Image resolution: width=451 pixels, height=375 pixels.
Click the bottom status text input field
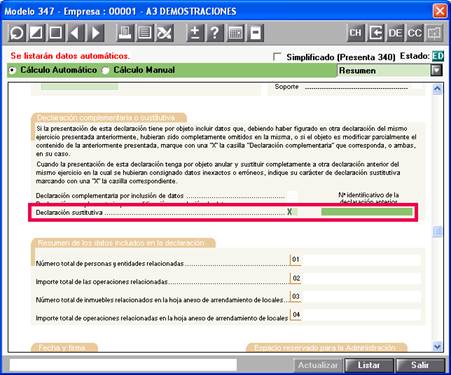point(123,365)
